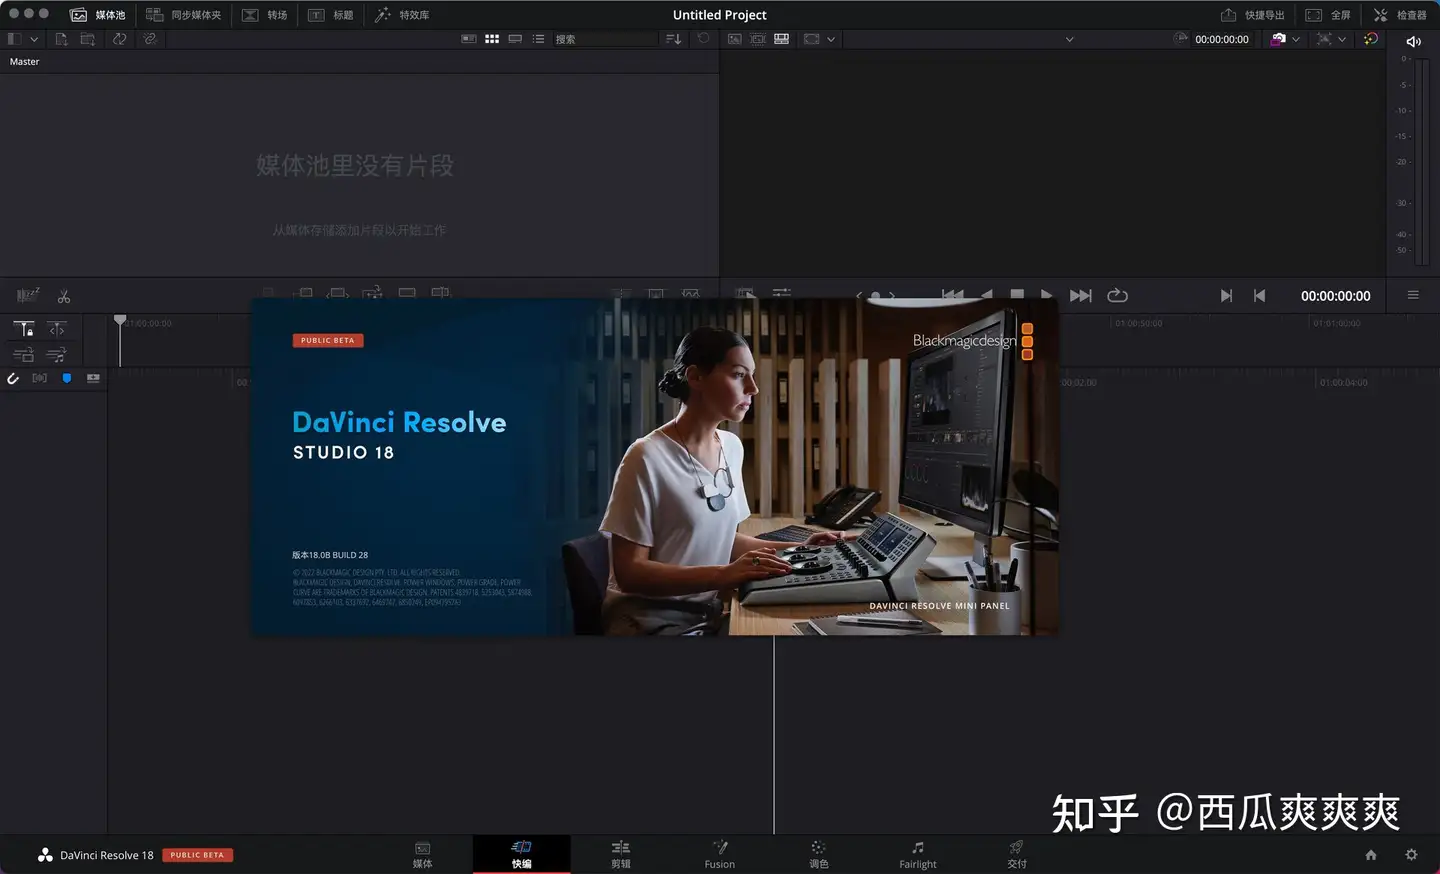Click the boring detector icon

point(28,296)
